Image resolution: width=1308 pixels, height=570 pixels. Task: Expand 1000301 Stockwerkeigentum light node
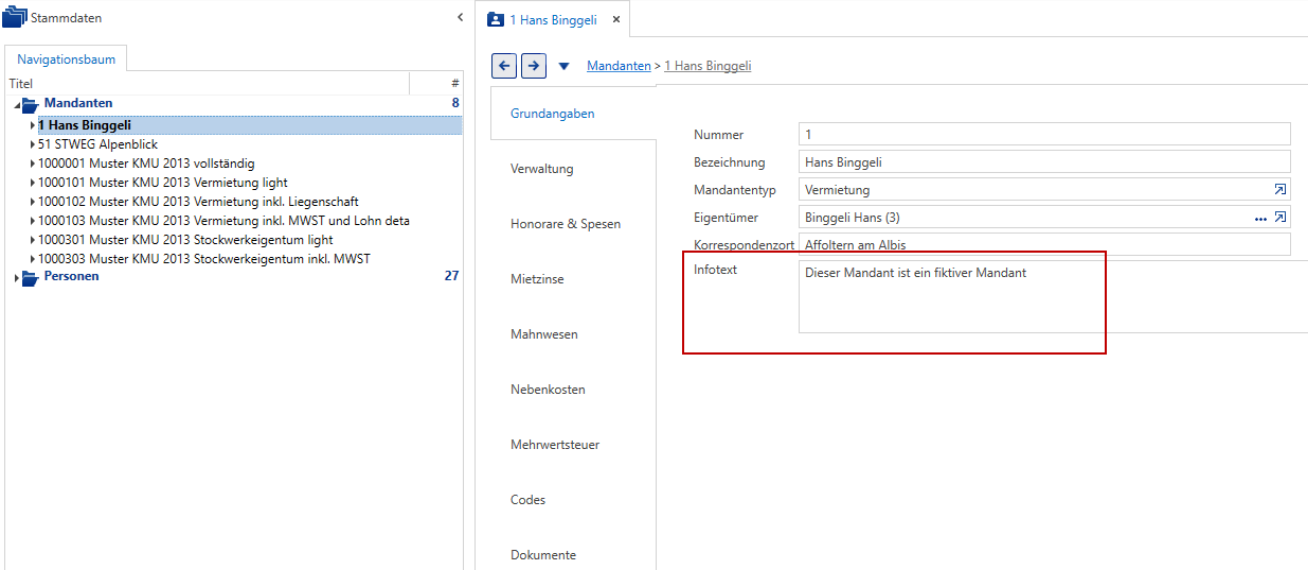click(33, 240)
